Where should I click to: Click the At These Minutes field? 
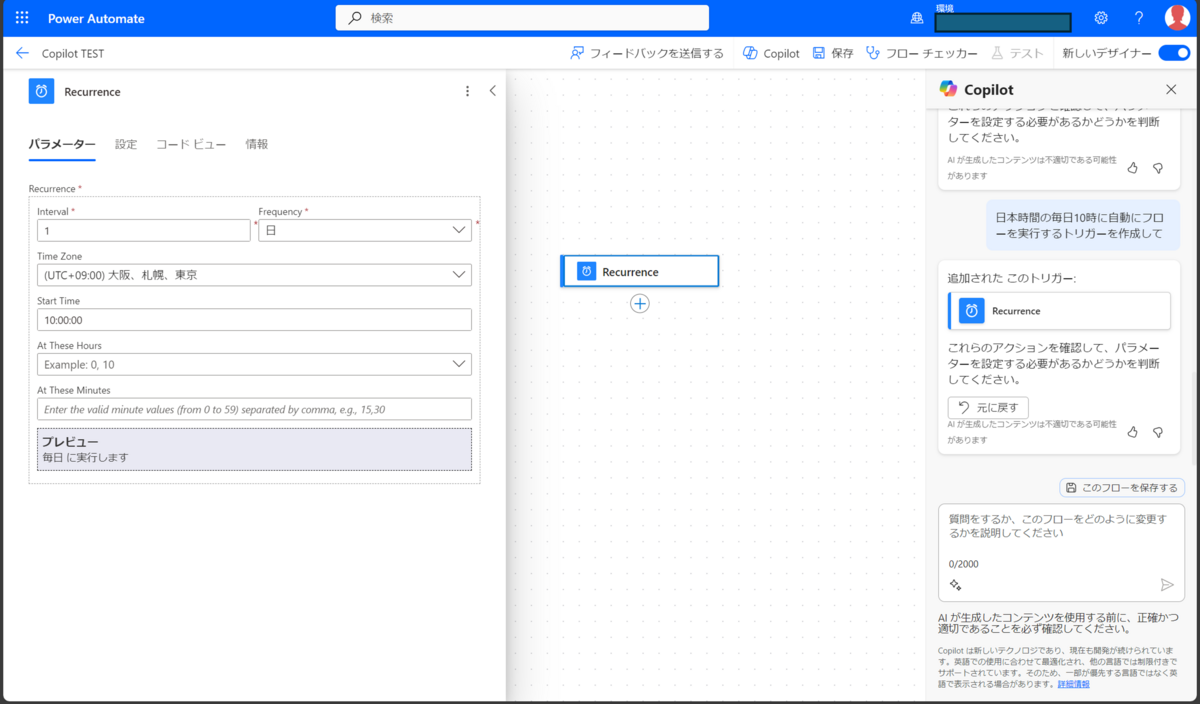coord(254,409)
